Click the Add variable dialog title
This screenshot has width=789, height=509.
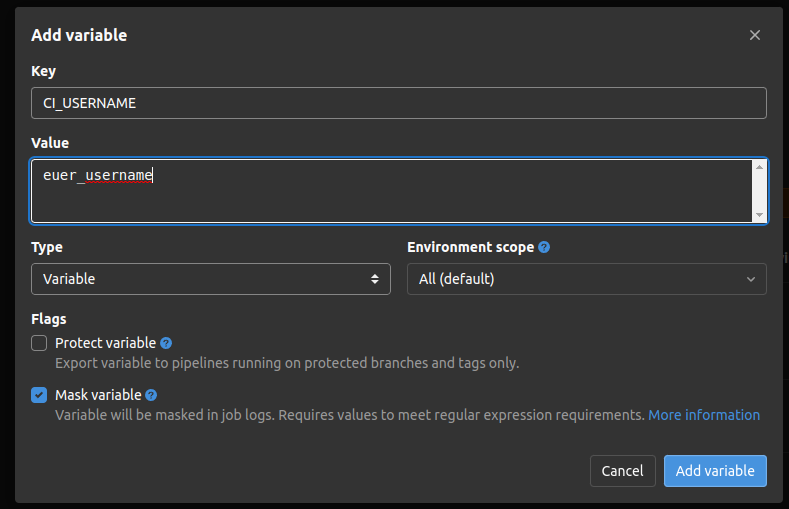[x=79, y=35]
